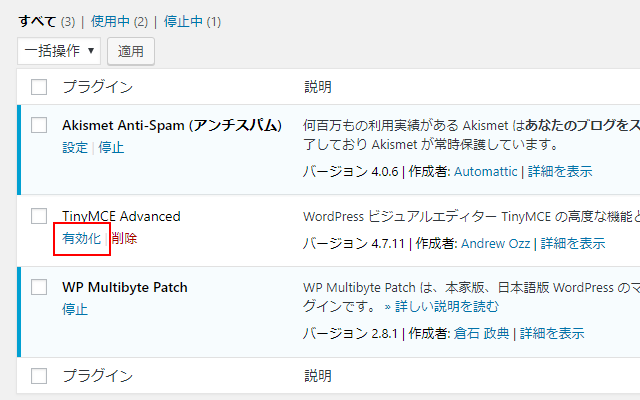This screenshot has height=400, width=640.
Task: Open Akismet 設定 settings link
Action: tap(75, 147)
